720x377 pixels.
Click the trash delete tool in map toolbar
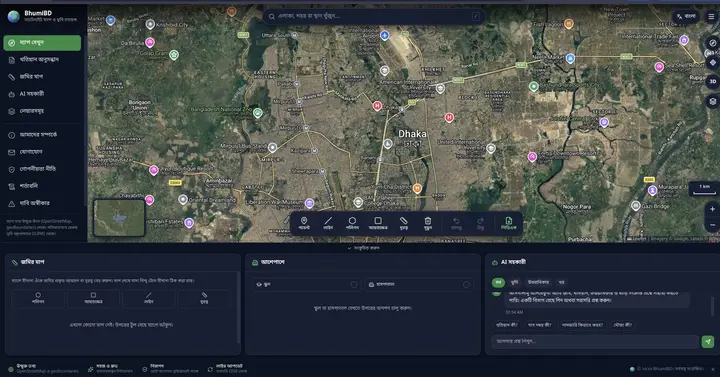coord(428,223)
